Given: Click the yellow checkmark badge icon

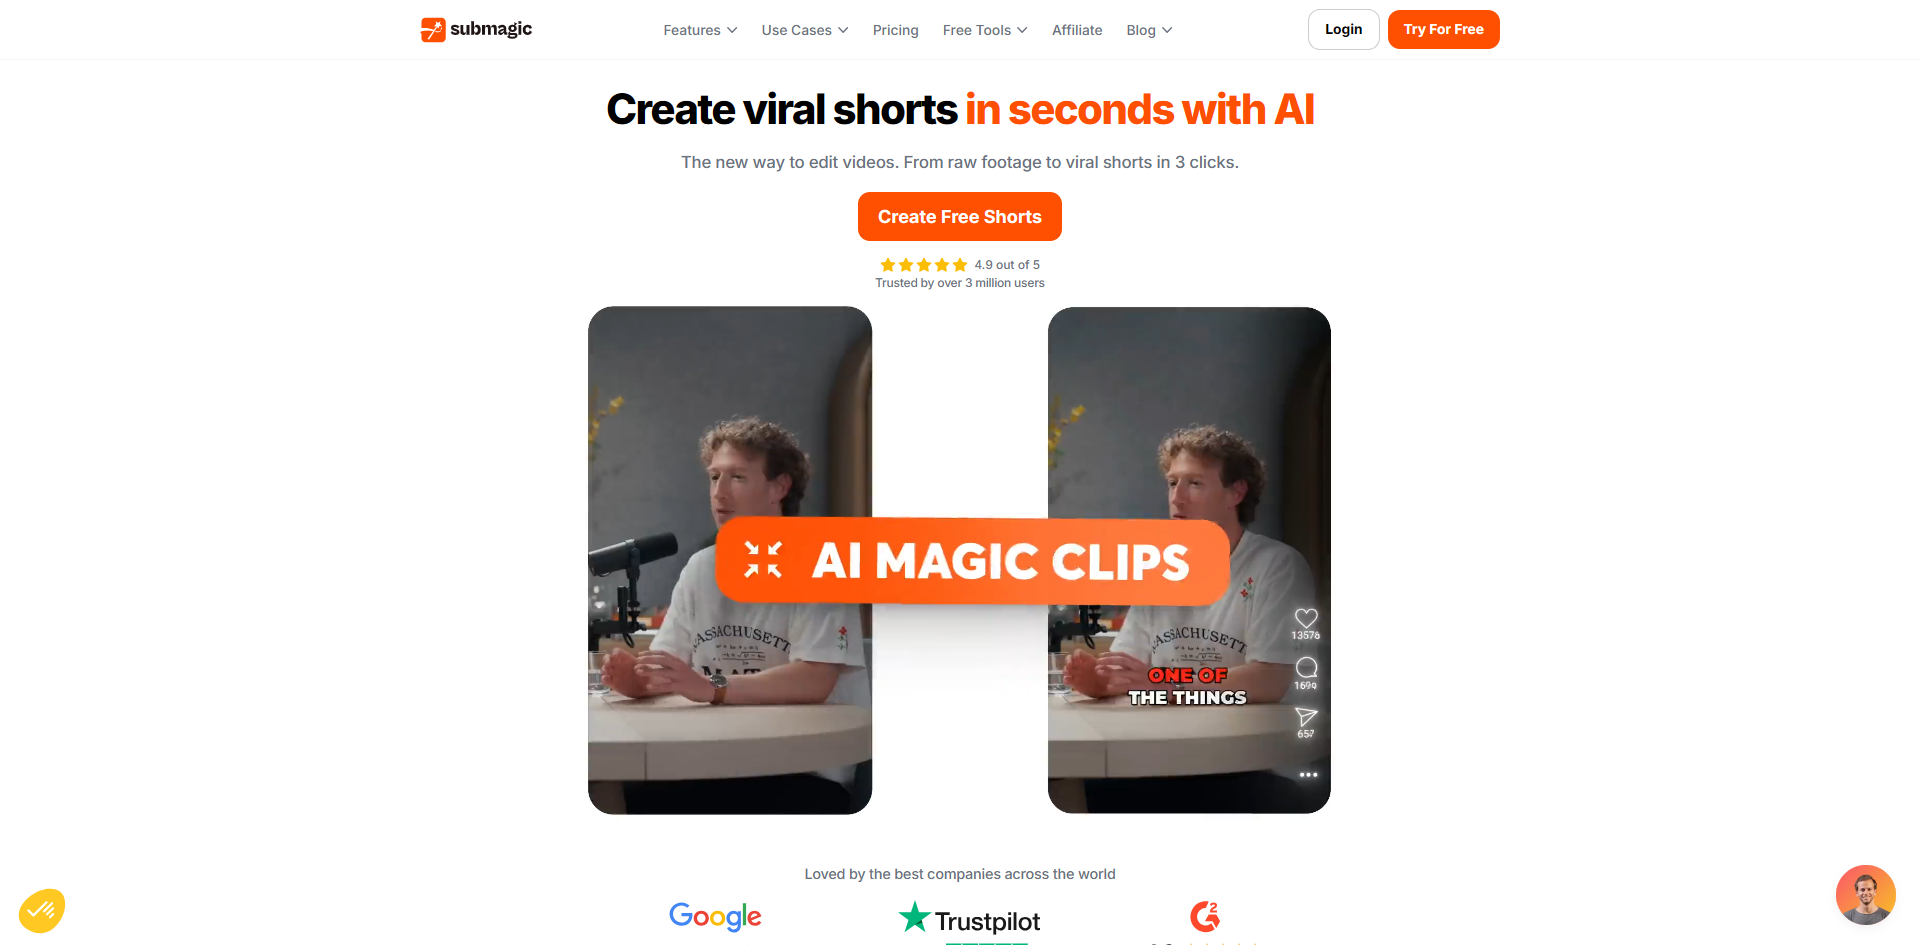Looking at the screenshot, I should (x=42, y=910).
